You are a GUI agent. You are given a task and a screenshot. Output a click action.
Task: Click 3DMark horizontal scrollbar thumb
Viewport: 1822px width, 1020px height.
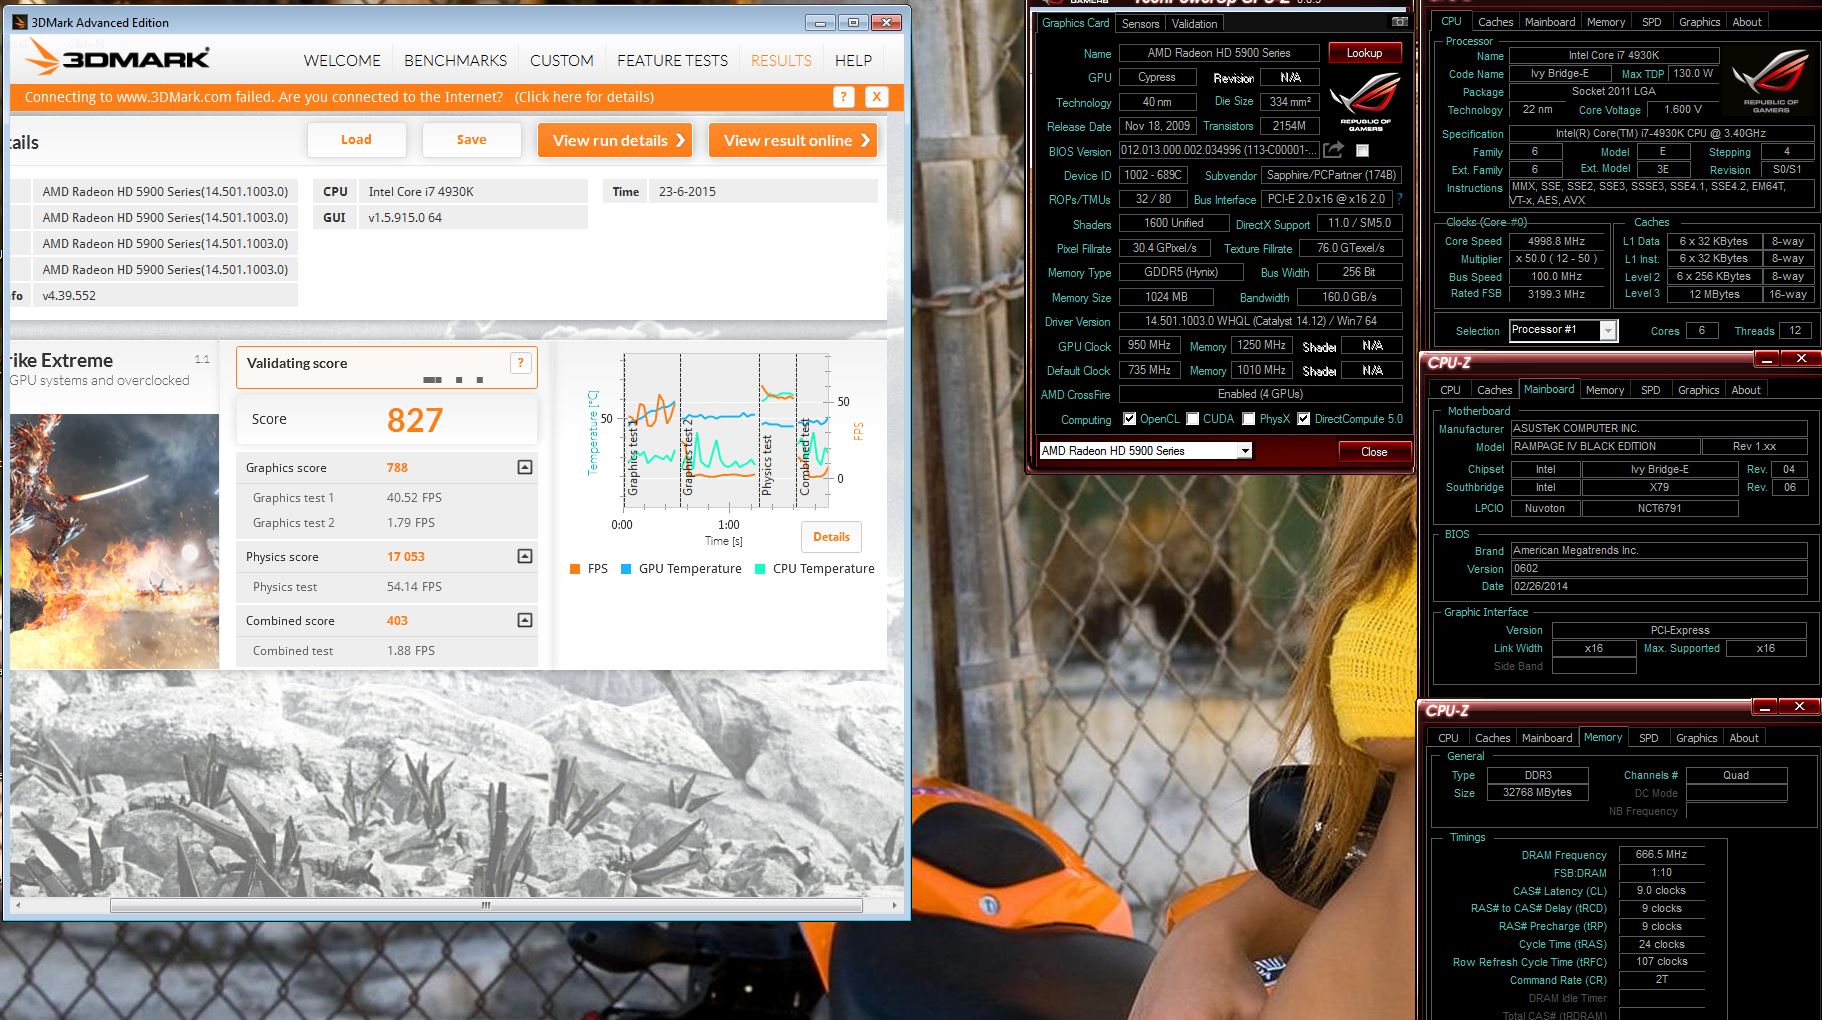coord(486,905)
